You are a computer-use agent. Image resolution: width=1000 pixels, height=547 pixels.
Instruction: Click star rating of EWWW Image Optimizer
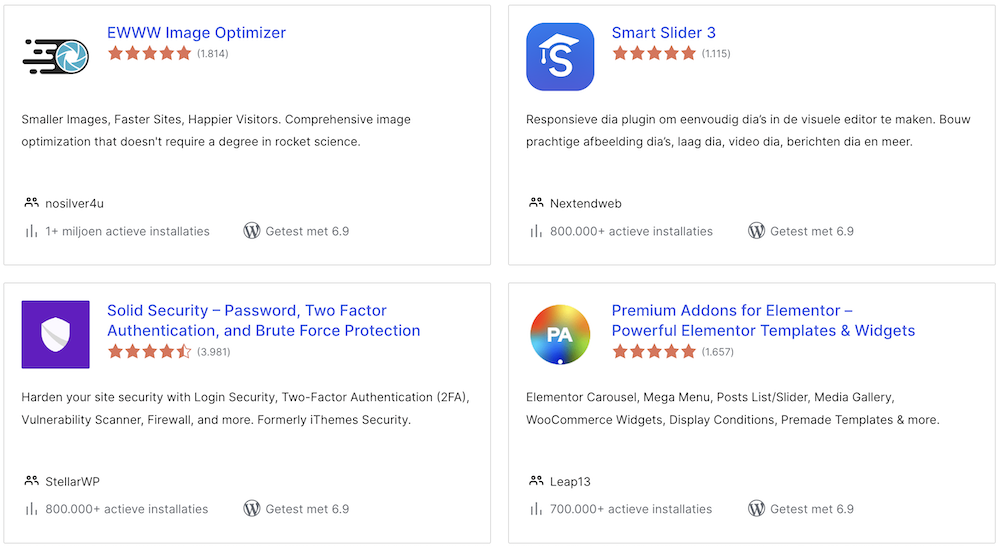[149, 54]
